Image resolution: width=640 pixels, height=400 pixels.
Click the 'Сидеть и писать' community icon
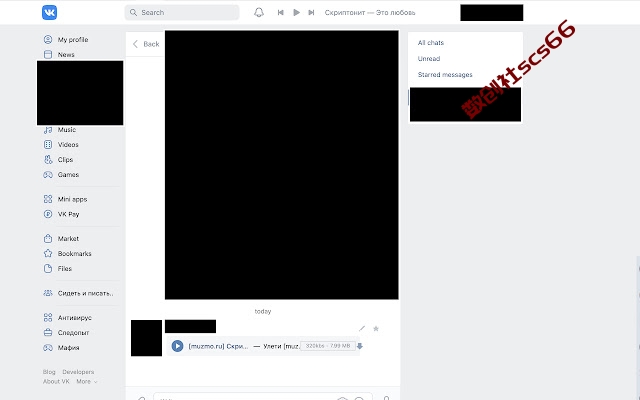[48, 293]
